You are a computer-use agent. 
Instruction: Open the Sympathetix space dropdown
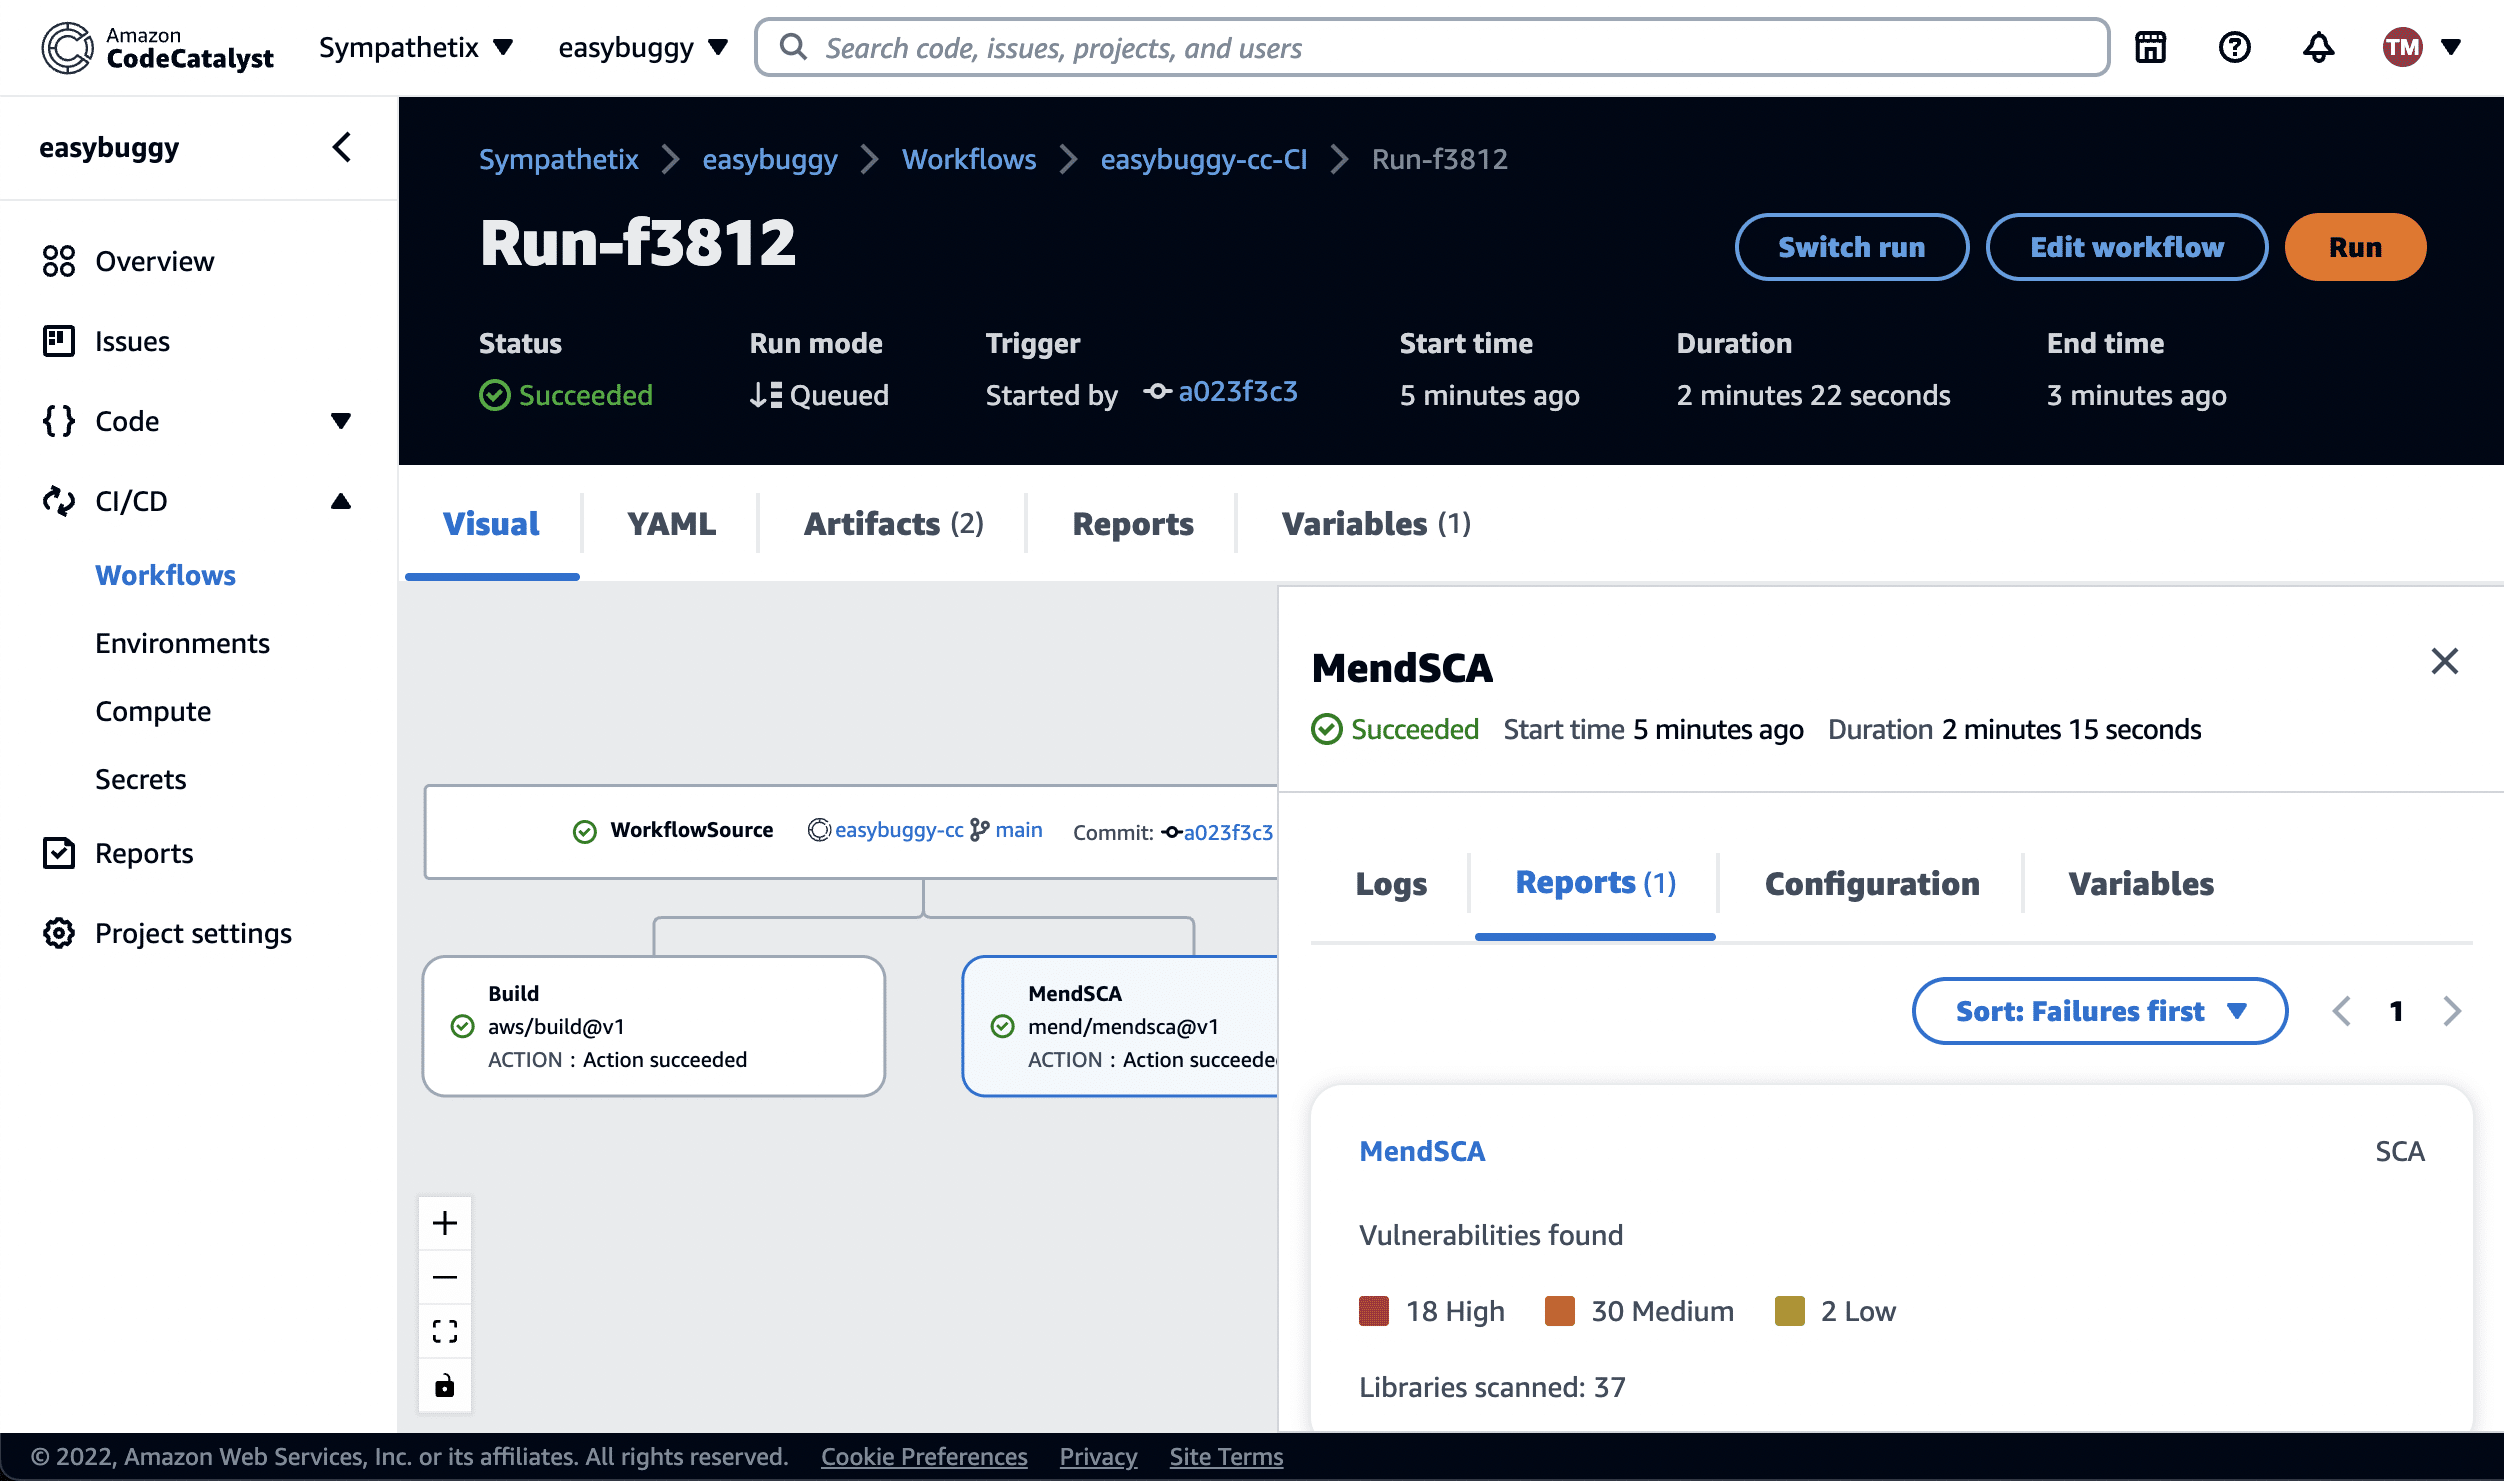point(415,47)
